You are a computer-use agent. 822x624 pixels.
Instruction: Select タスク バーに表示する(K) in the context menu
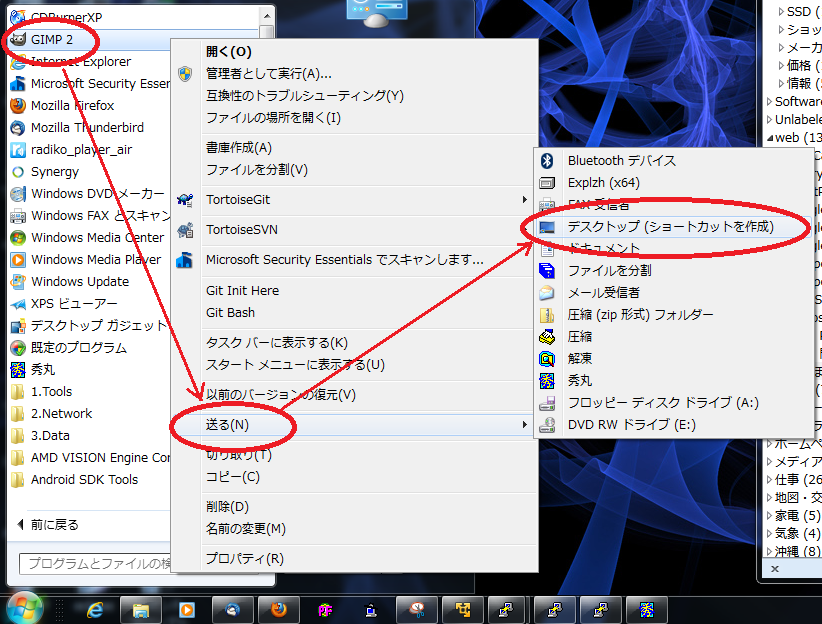pyautogui.click(x=354, y=343)
